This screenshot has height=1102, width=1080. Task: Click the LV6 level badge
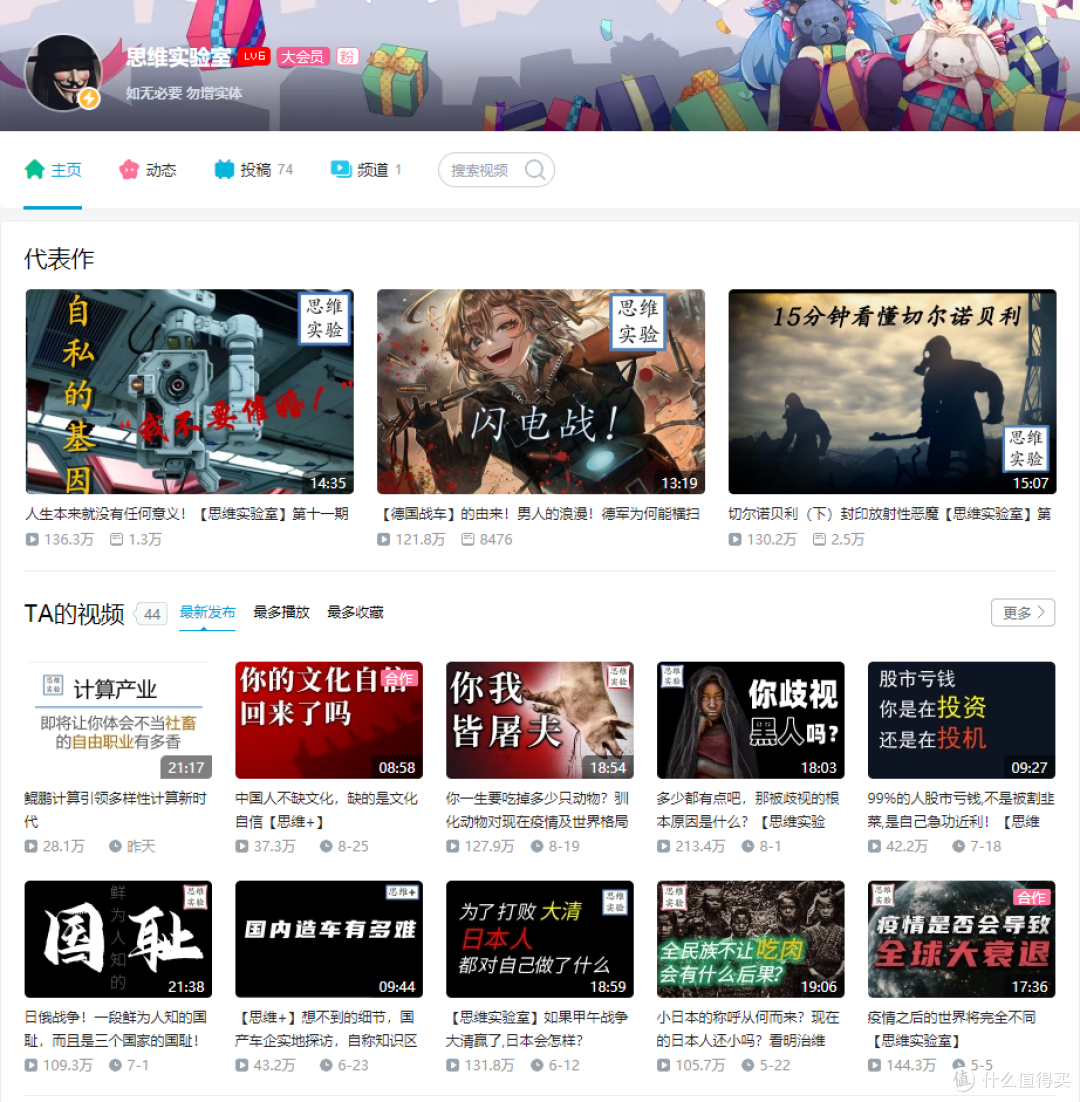coord(254,56)
